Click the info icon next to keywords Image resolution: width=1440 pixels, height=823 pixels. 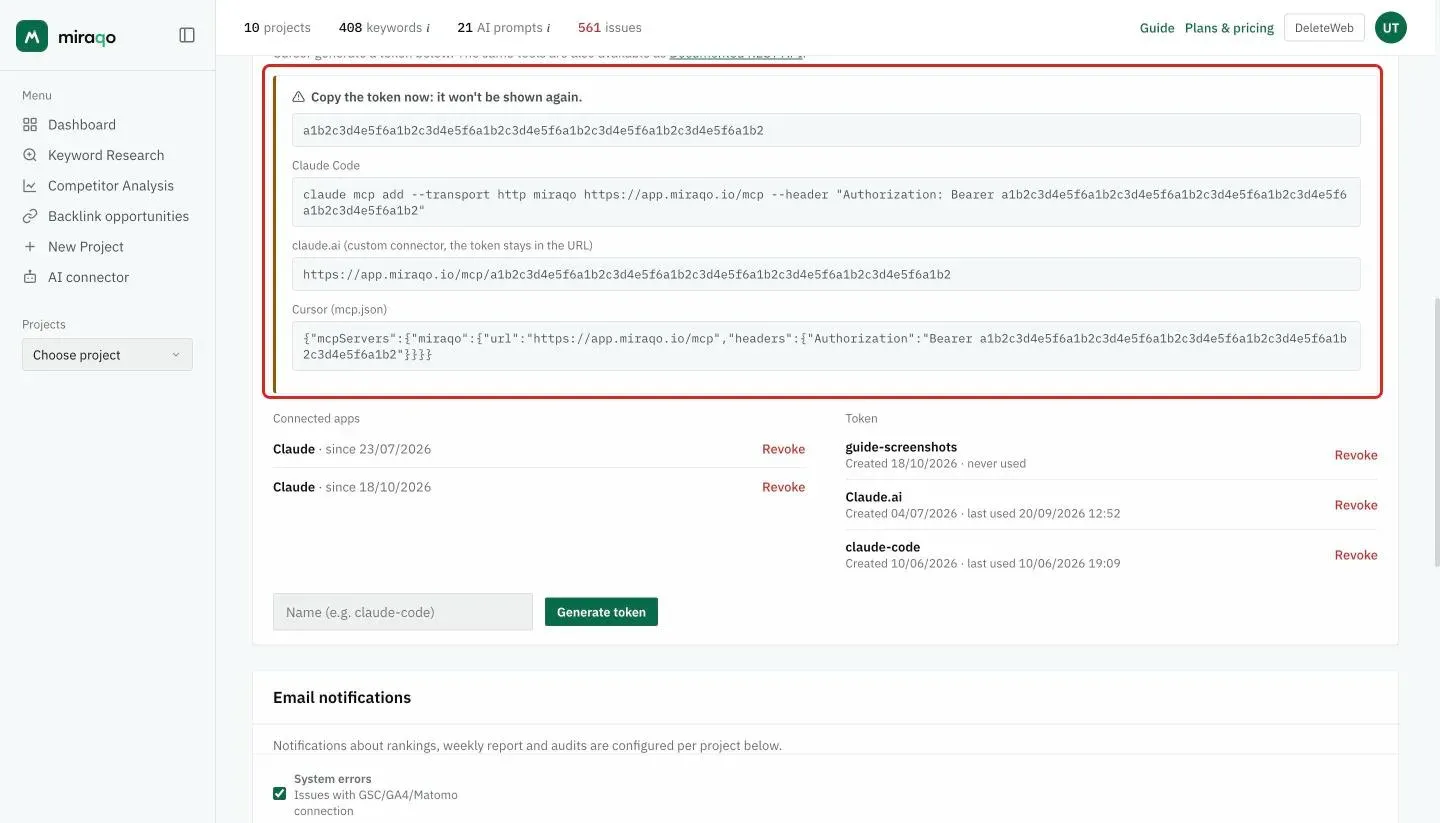coord(428,28)
